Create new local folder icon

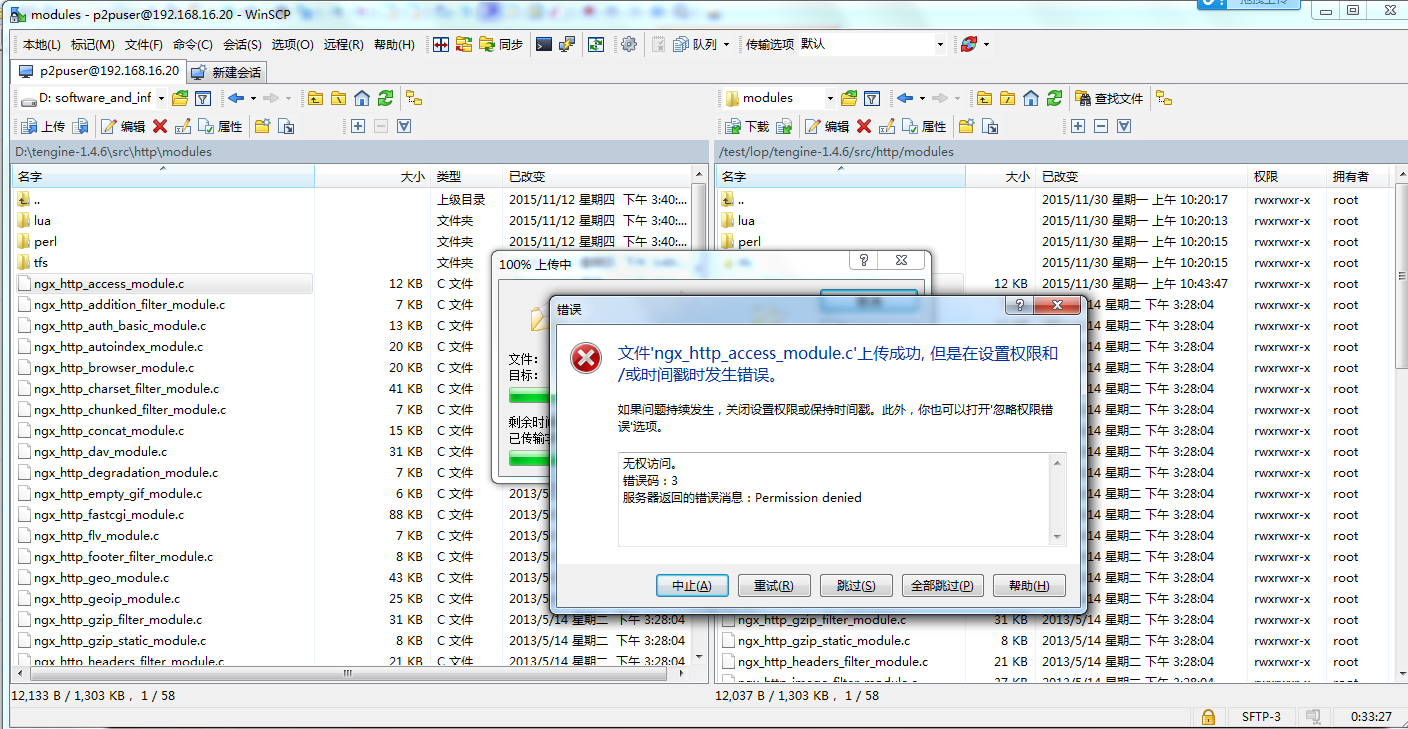[263, 126]
